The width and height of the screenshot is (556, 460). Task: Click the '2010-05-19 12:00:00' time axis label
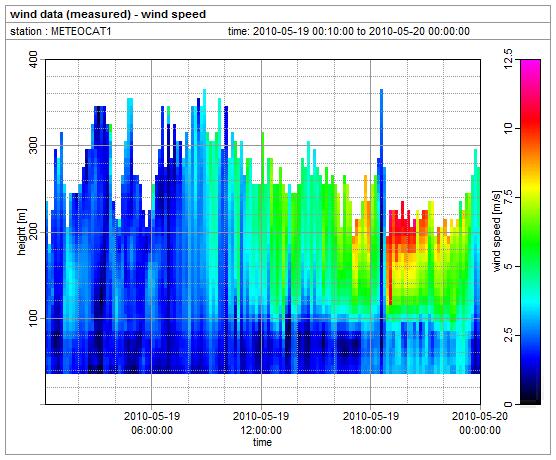point(261,423)
